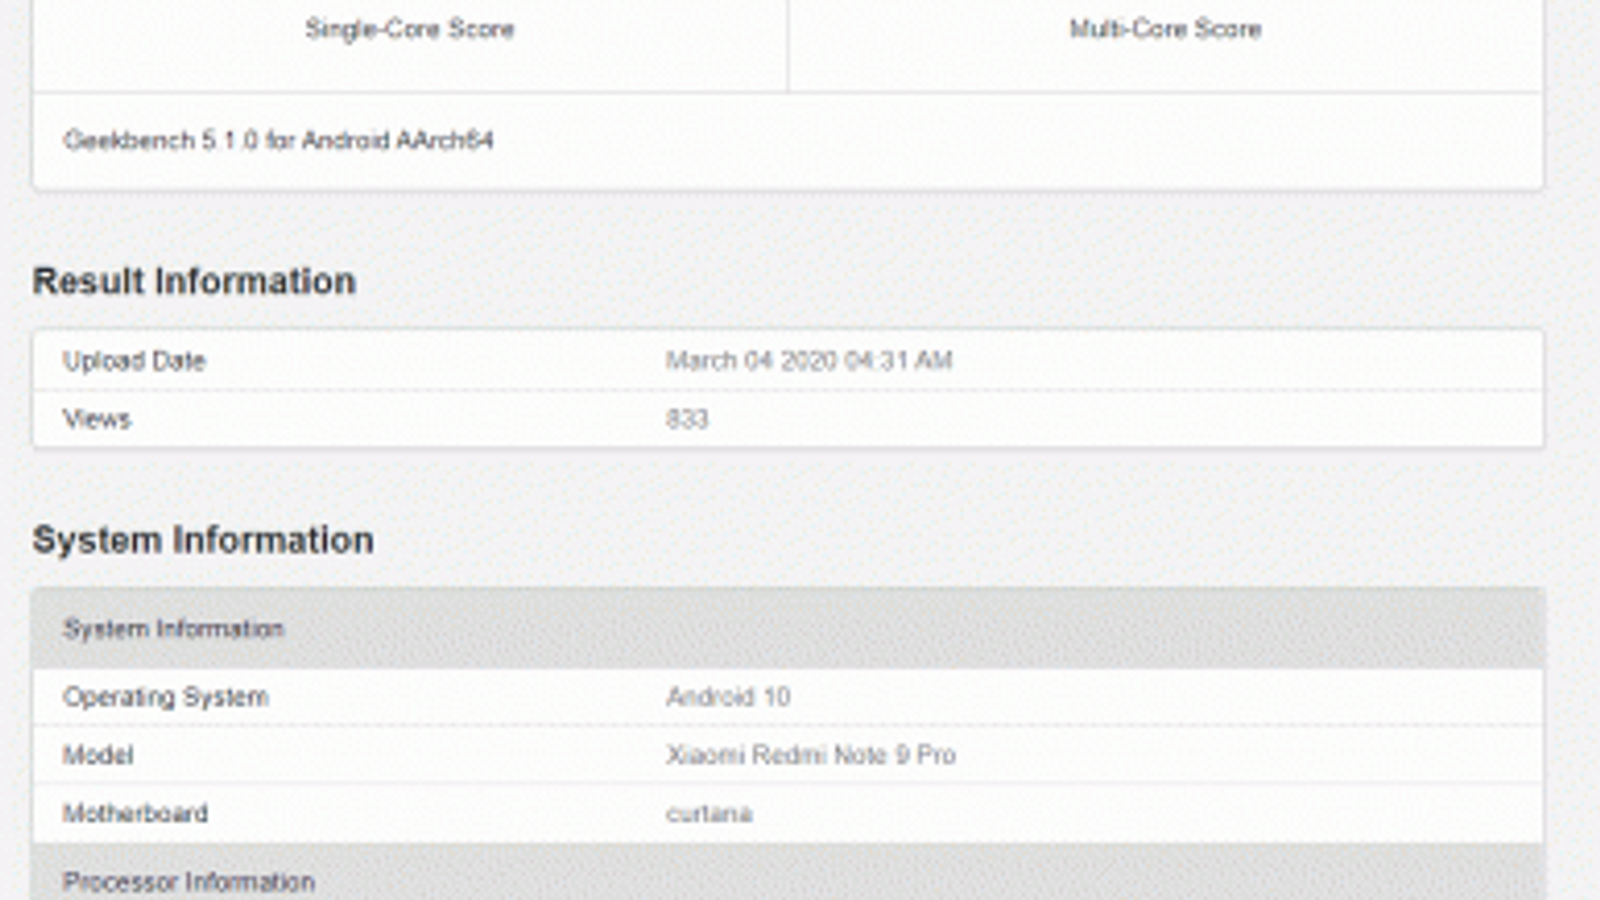Click the Upload Date label

coord(134,361)
